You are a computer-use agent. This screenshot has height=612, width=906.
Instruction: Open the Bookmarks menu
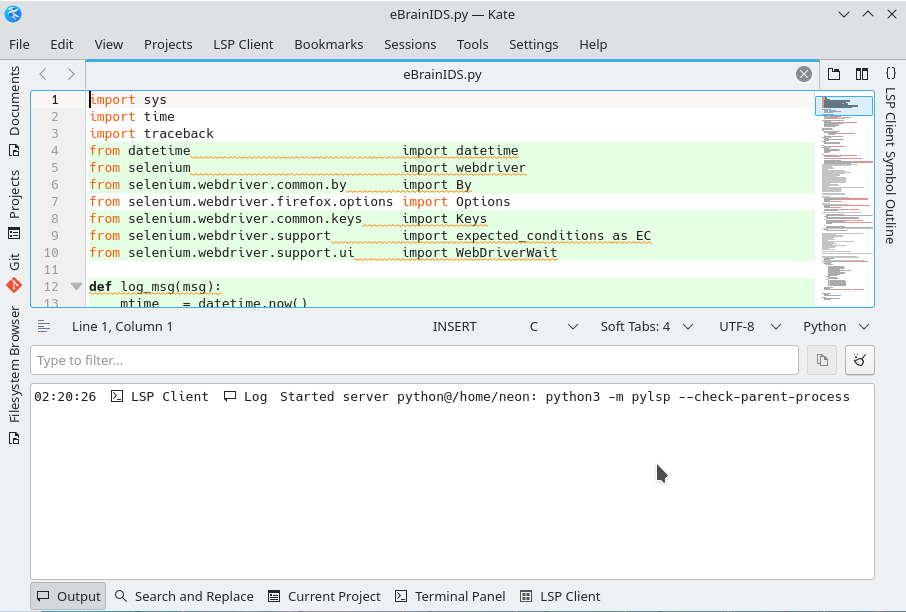[x=329, y=44]
